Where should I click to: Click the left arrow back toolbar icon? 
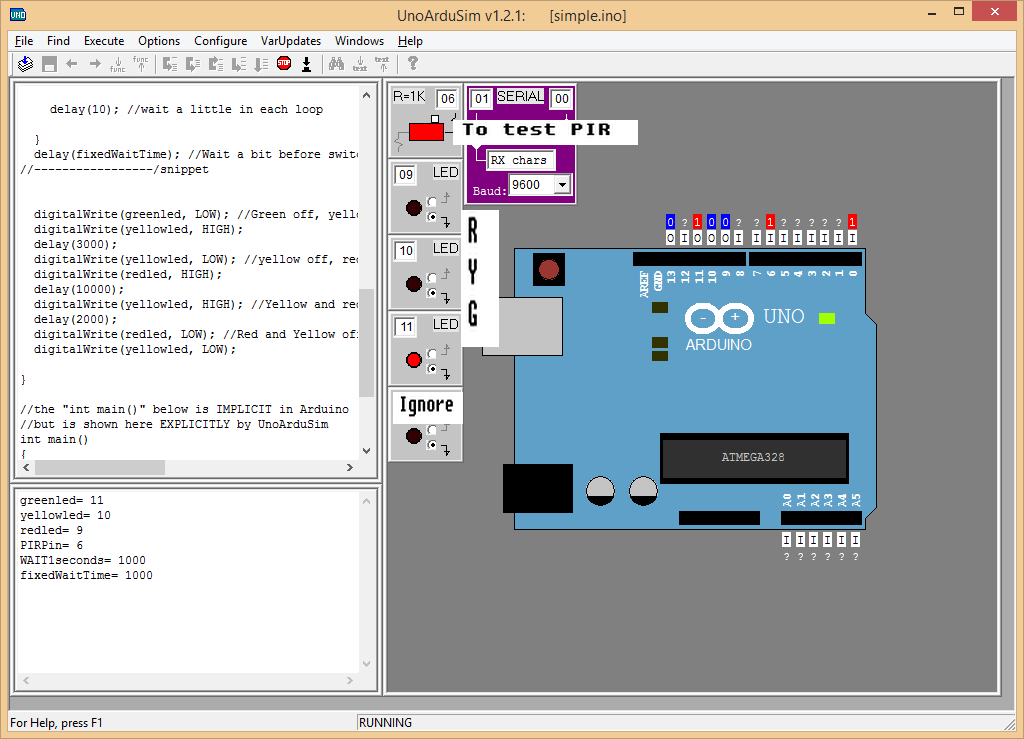pyautogui.click(x=71, y=64)
